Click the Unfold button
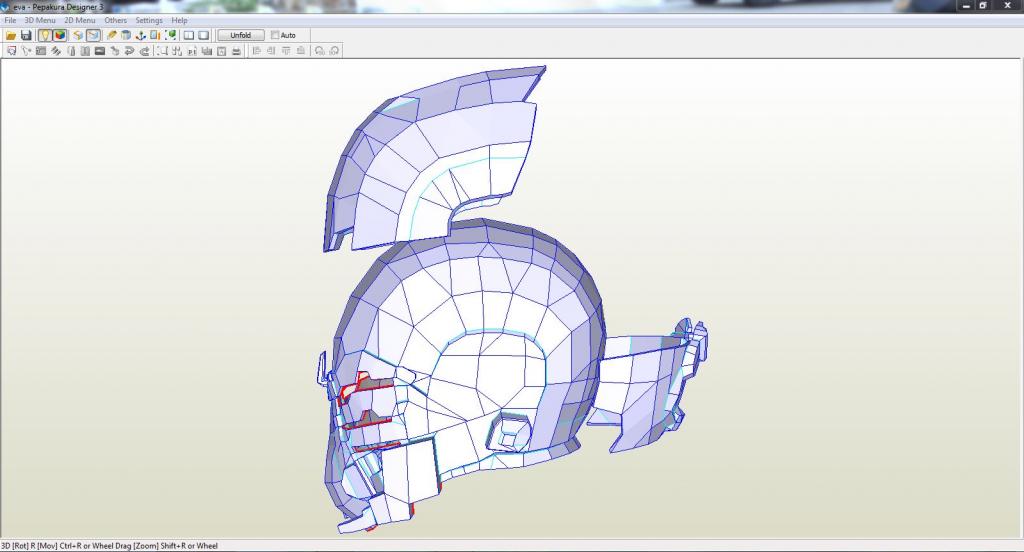 click(240, 35)
